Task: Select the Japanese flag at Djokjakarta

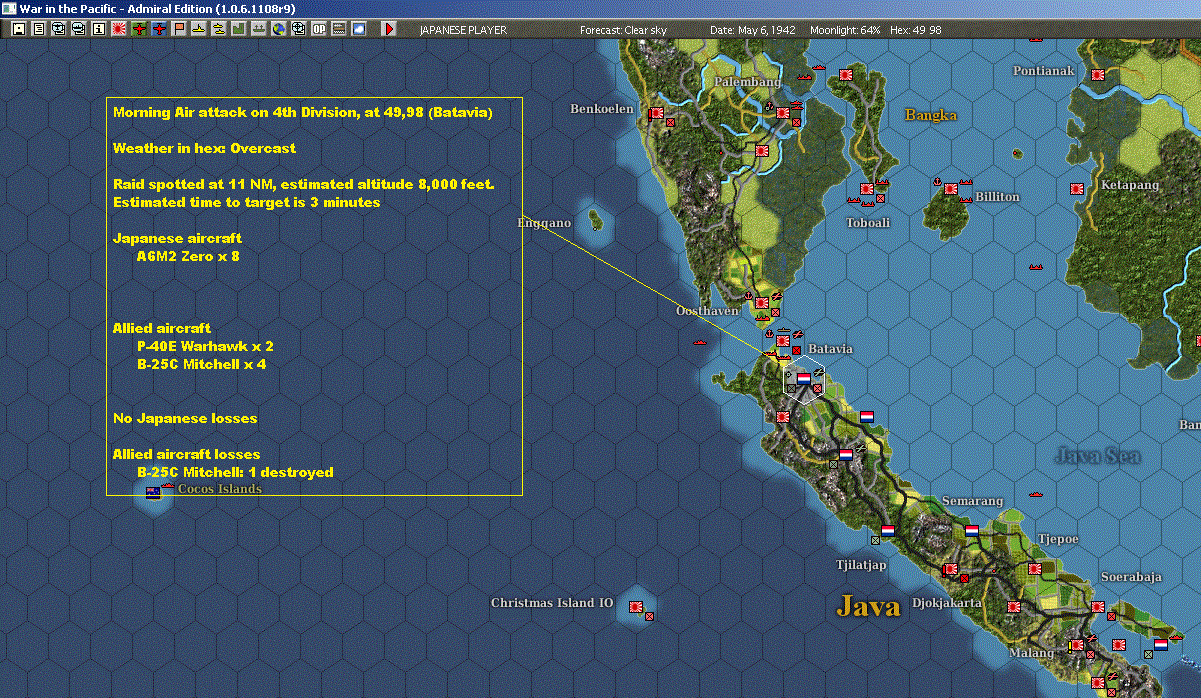Action: 951,569
